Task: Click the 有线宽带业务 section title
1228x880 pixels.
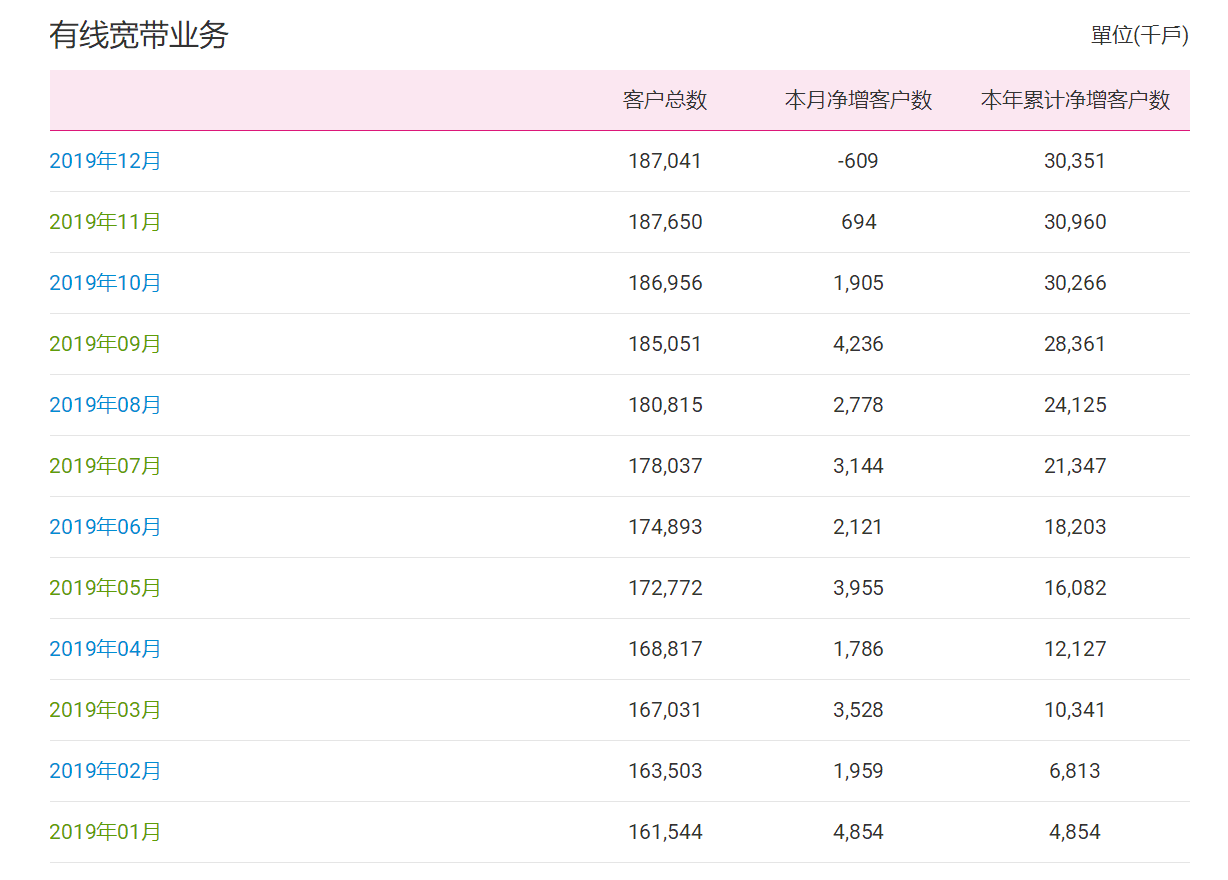Action: point(139,36)
